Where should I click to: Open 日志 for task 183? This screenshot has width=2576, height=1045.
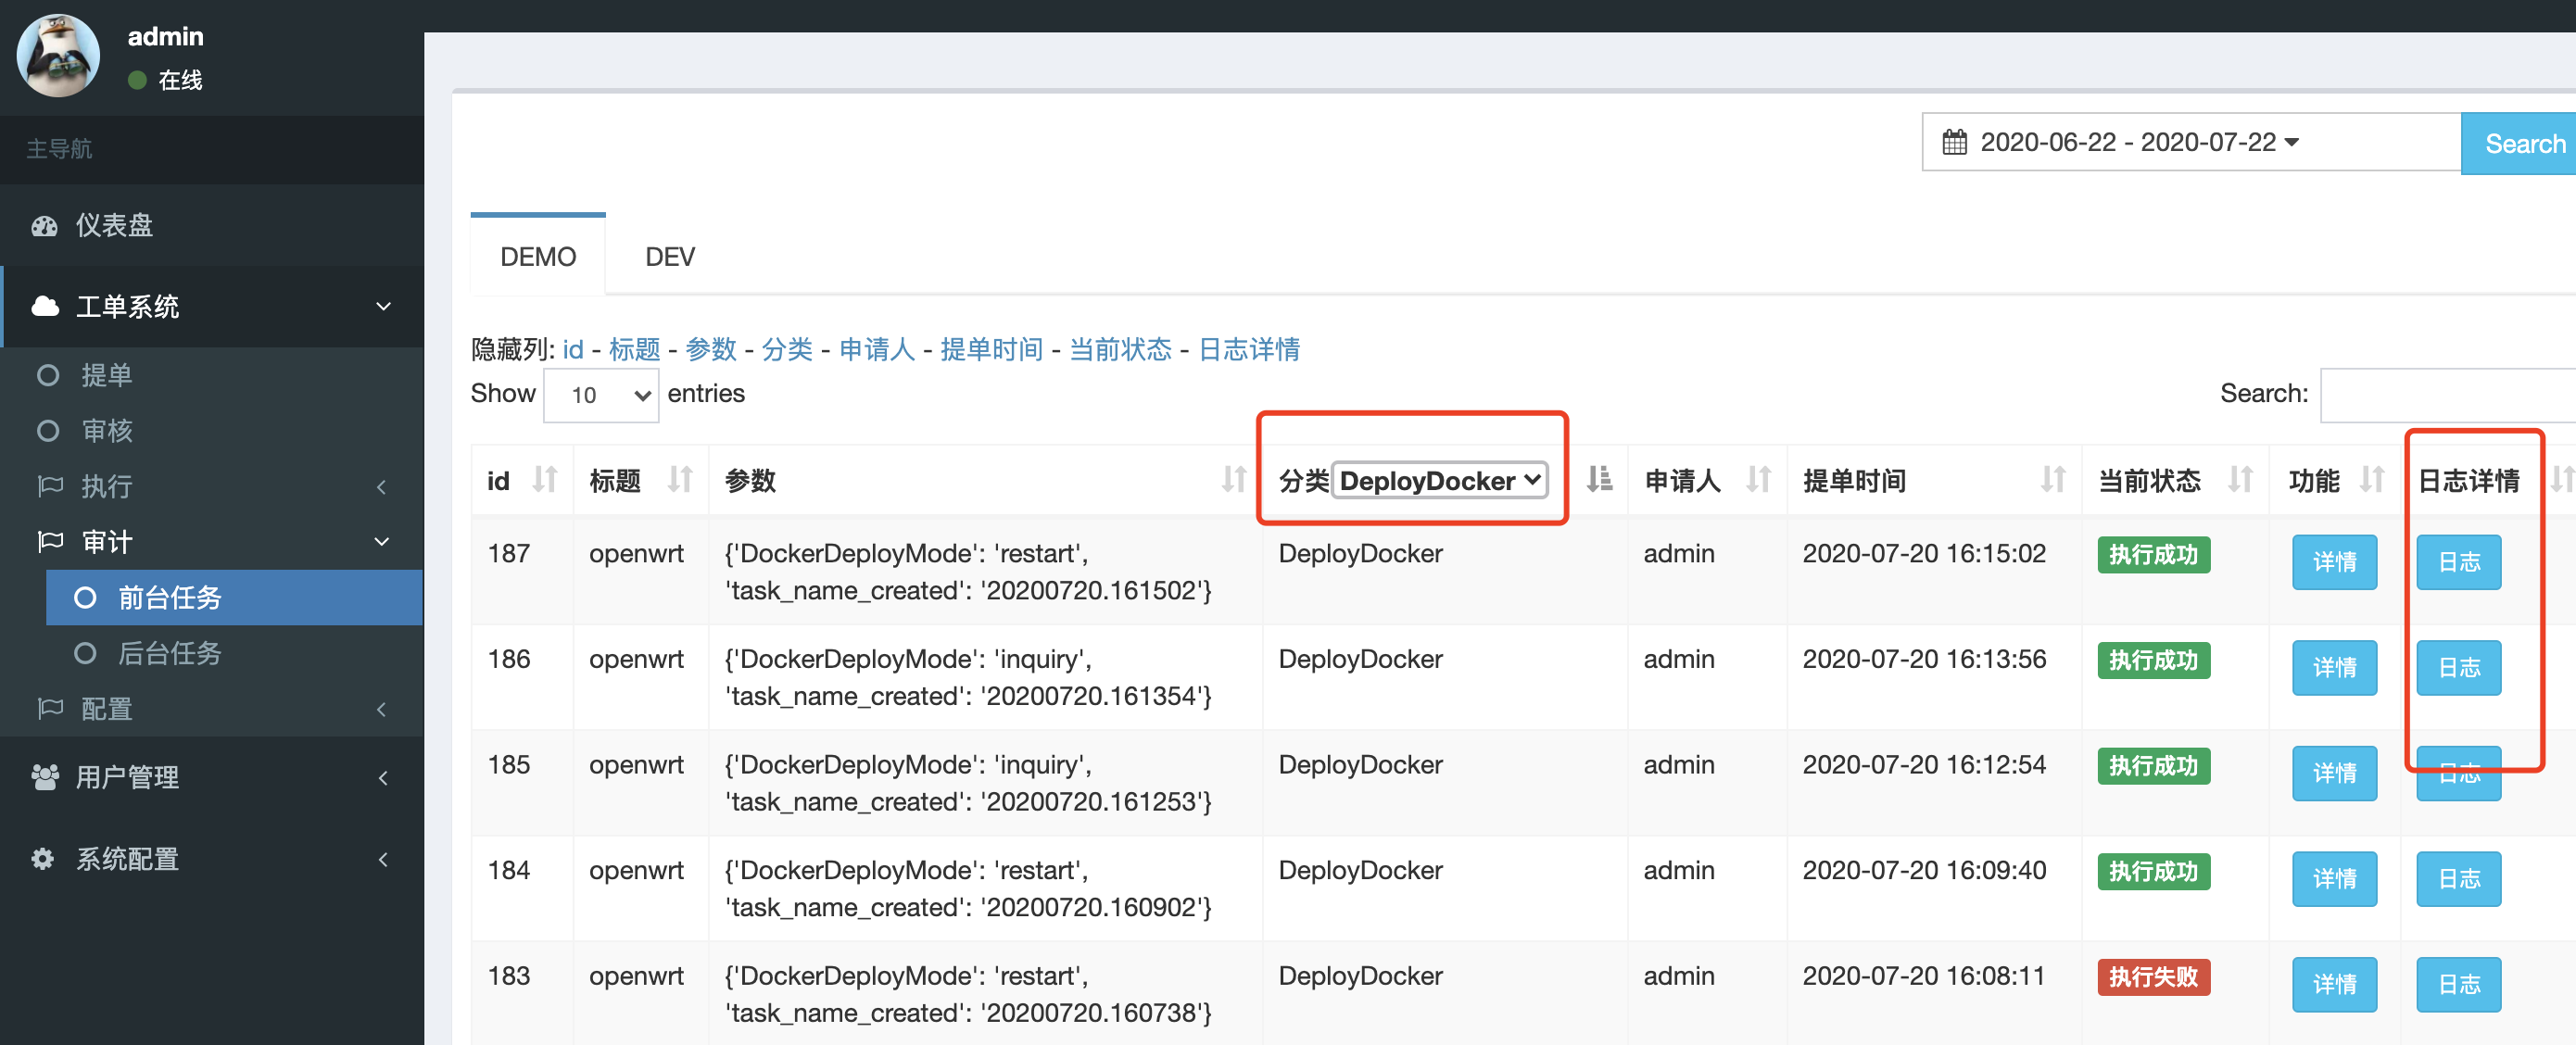point(2459,985)
